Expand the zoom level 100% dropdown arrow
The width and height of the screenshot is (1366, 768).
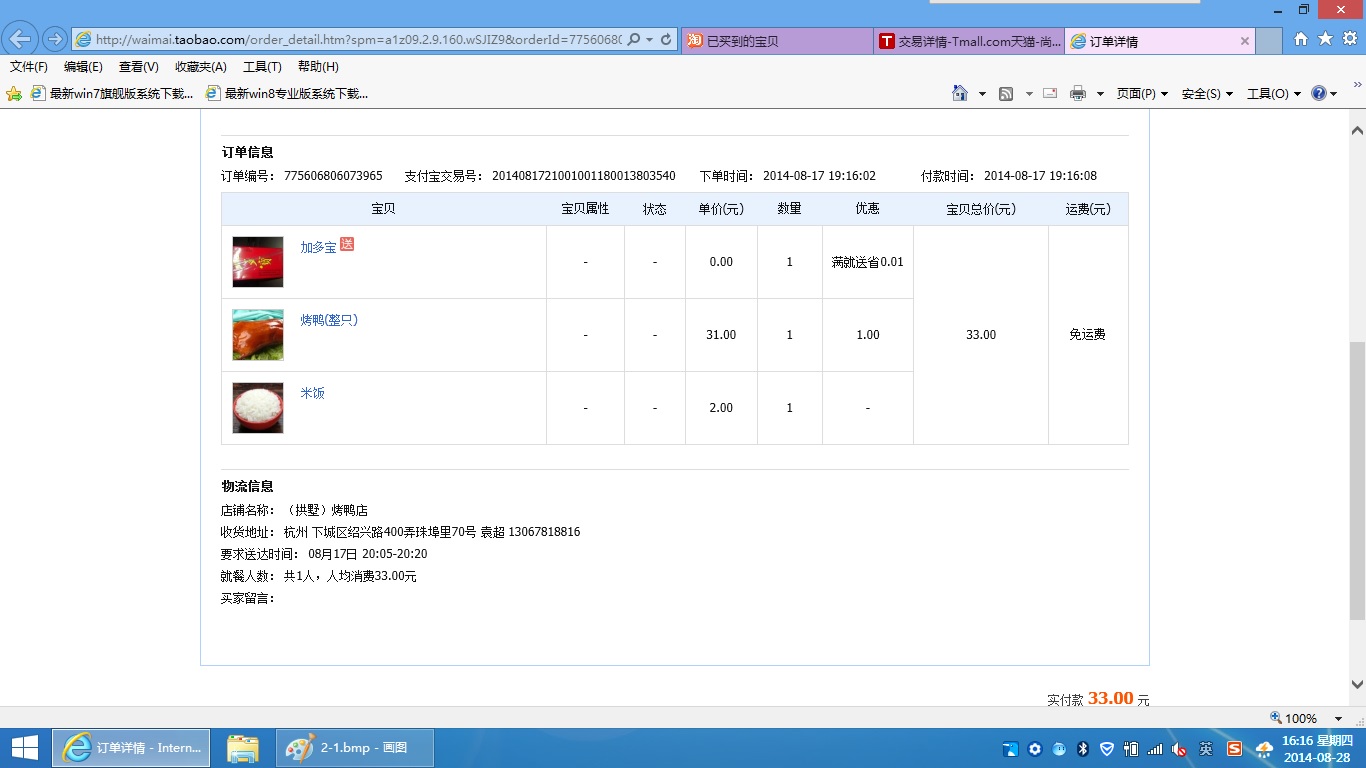click(1338, 718)
